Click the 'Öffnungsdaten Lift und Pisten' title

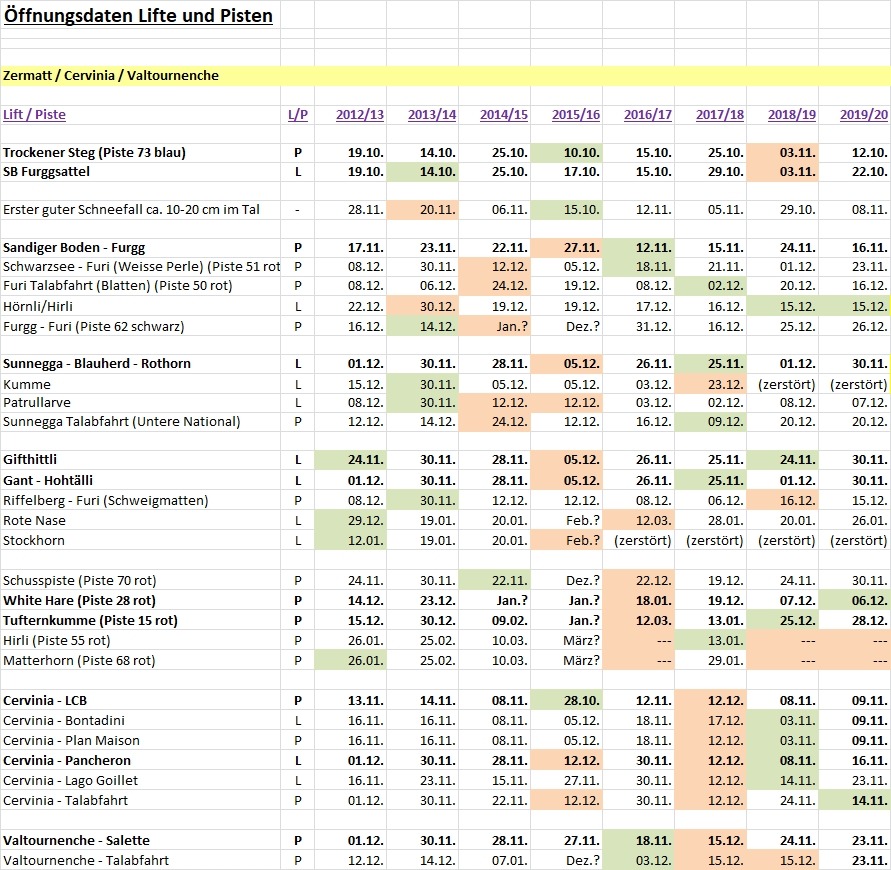(138, 16)
